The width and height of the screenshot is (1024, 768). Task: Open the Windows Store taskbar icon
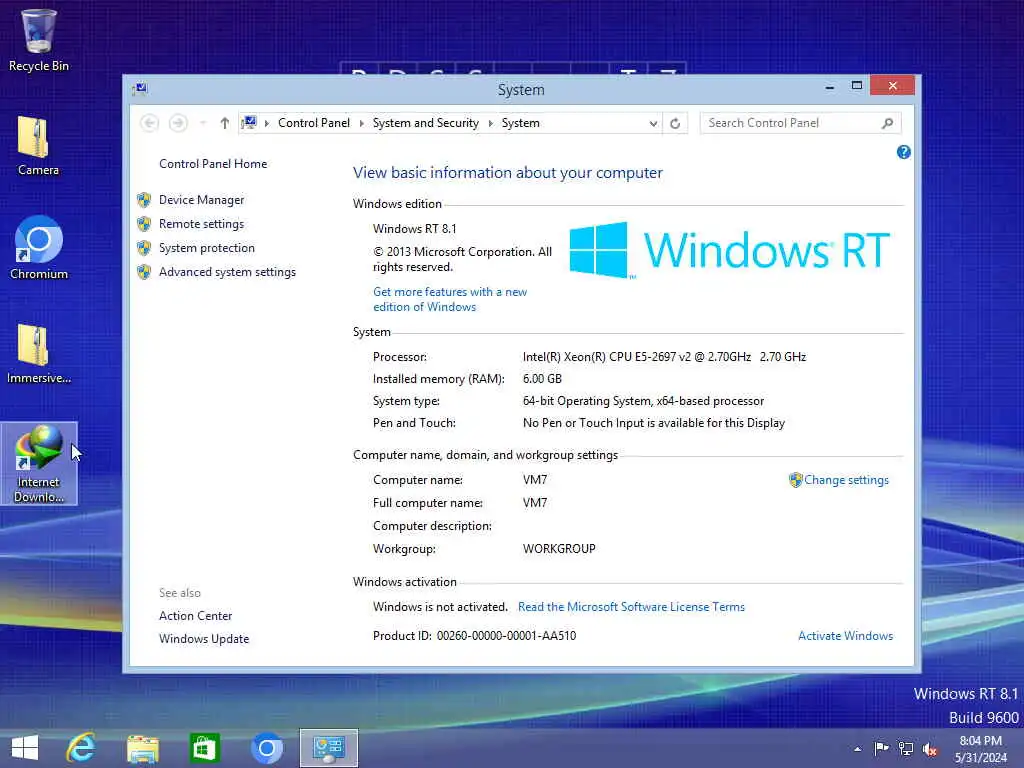tap(204, 748)
